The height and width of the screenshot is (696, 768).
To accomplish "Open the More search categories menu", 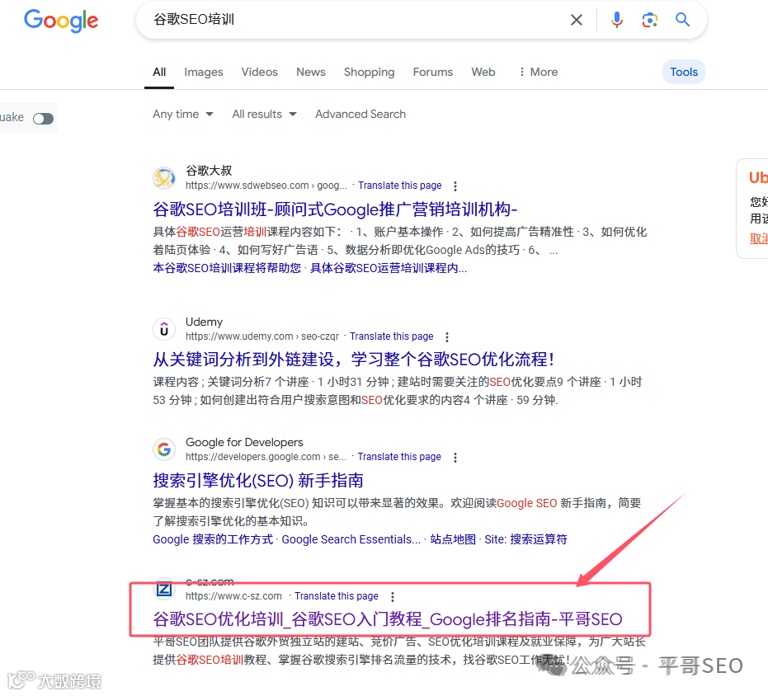I will click(538, 72).
